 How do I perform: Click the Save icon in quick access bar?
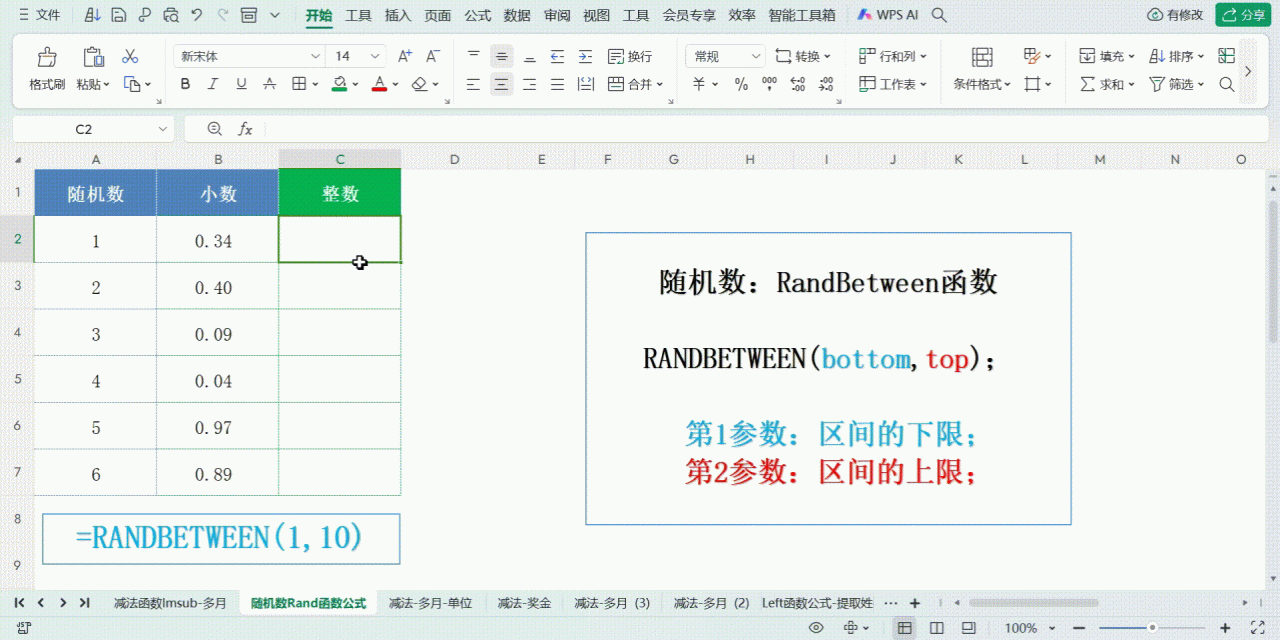coord(118,15)
